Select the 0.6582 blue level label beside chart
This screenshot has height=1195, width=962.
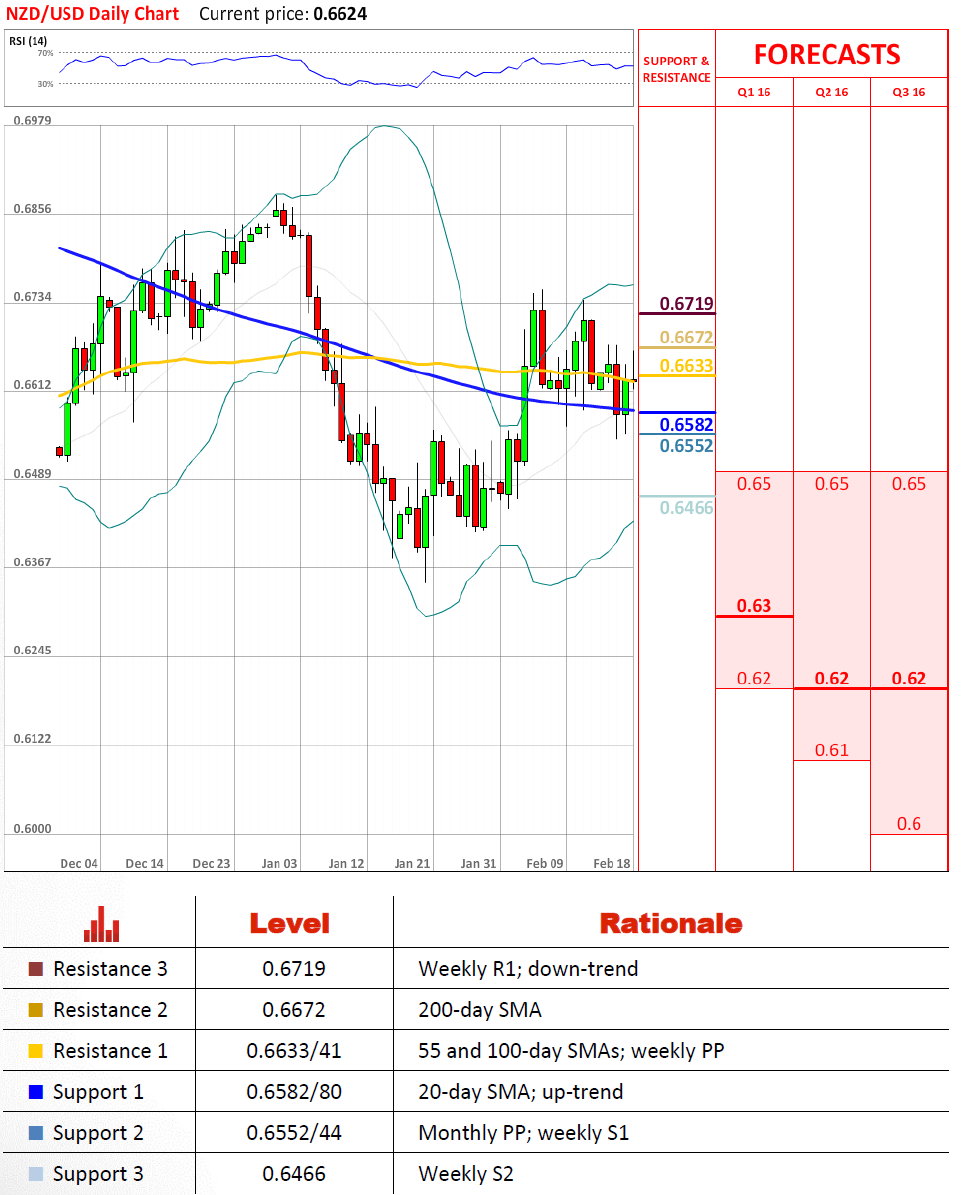coord(686,424)
